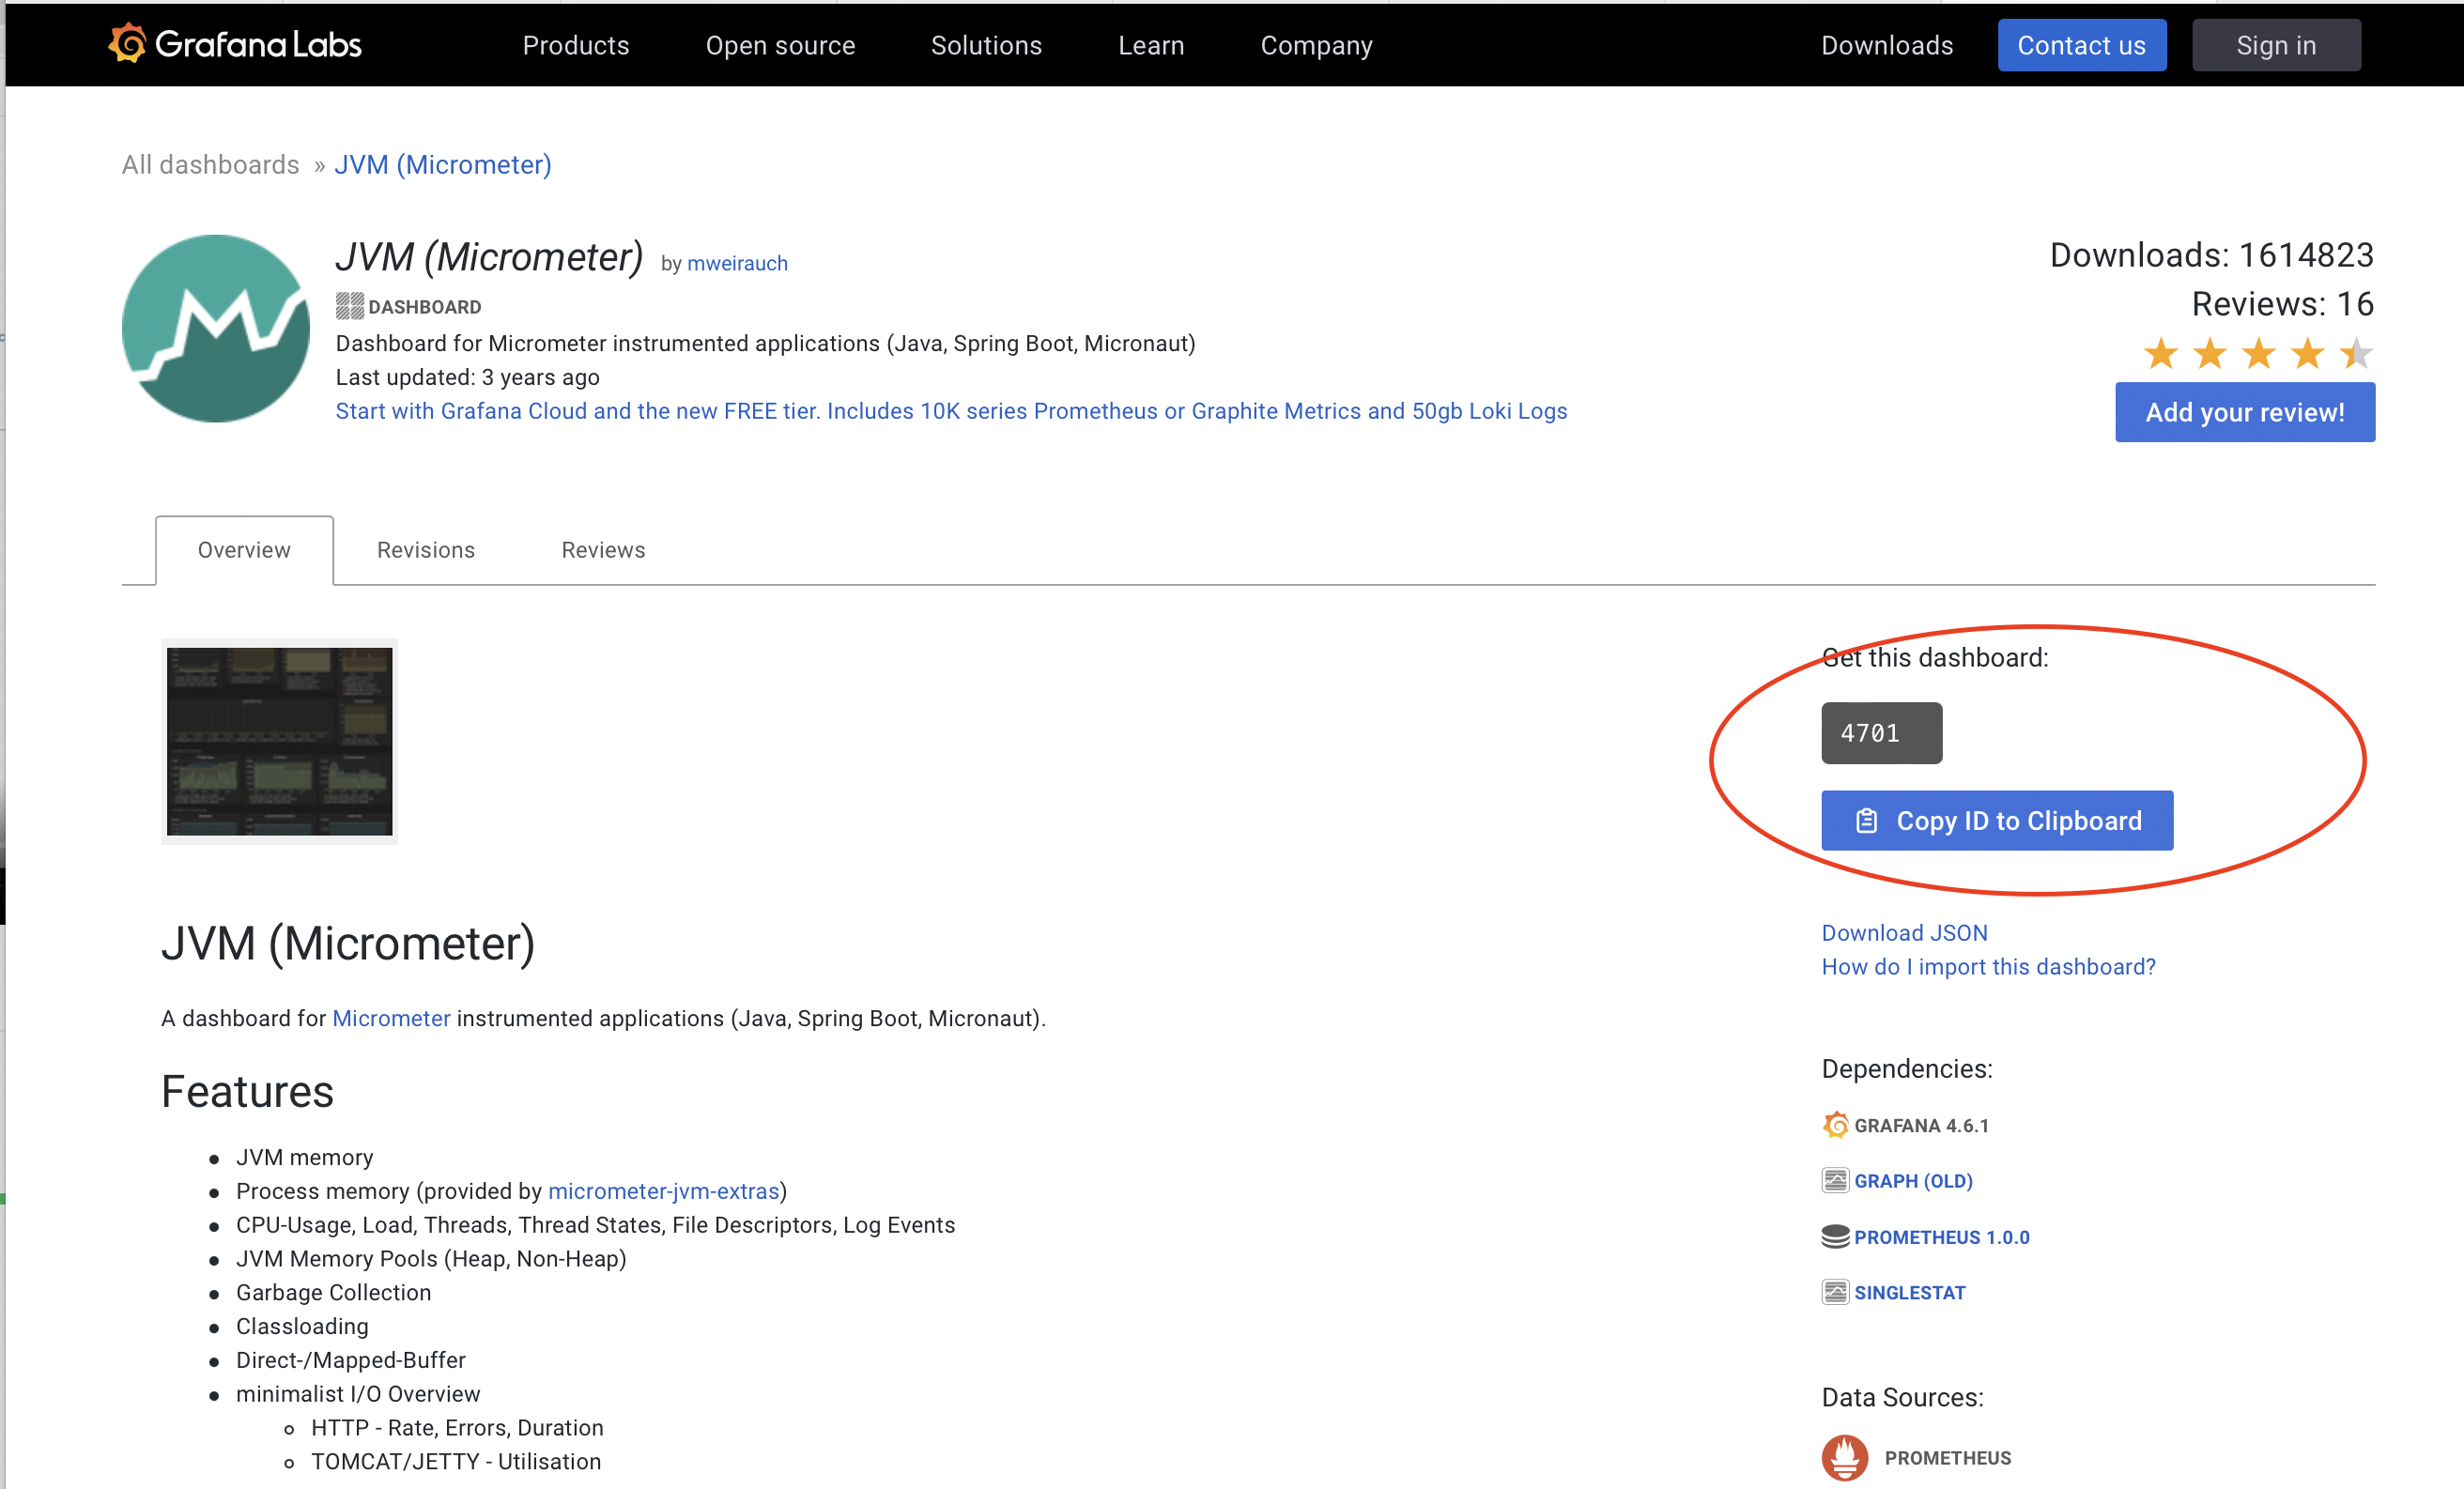2464x1489 pixels.
Task: Open the dashboard screenshot thumbnail
Action: [279, 741]
